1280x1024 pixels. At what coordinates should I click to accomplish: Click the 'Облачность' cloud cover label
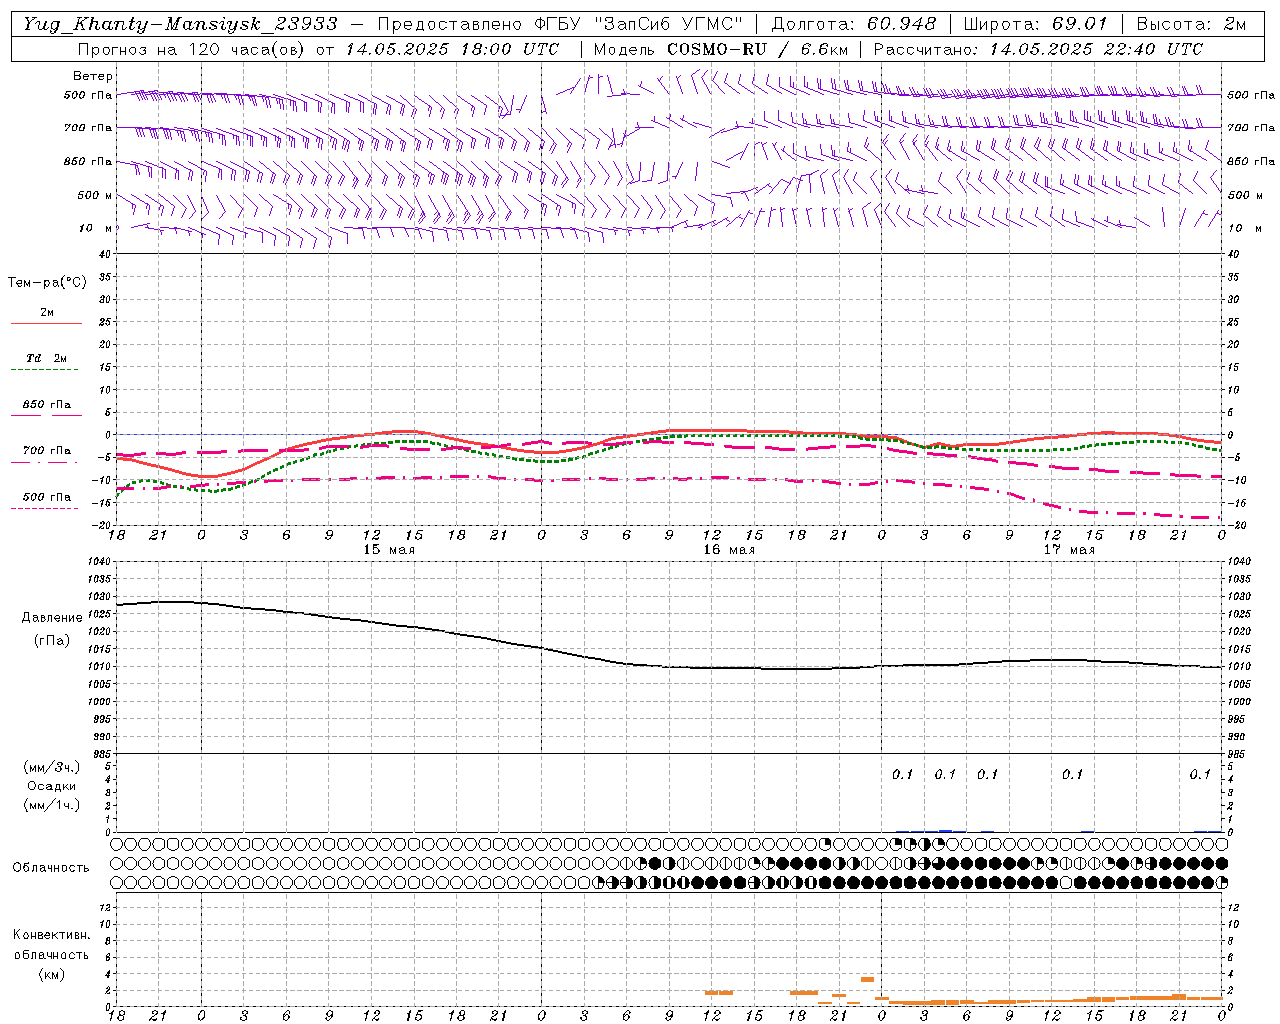tap(51, 867)
